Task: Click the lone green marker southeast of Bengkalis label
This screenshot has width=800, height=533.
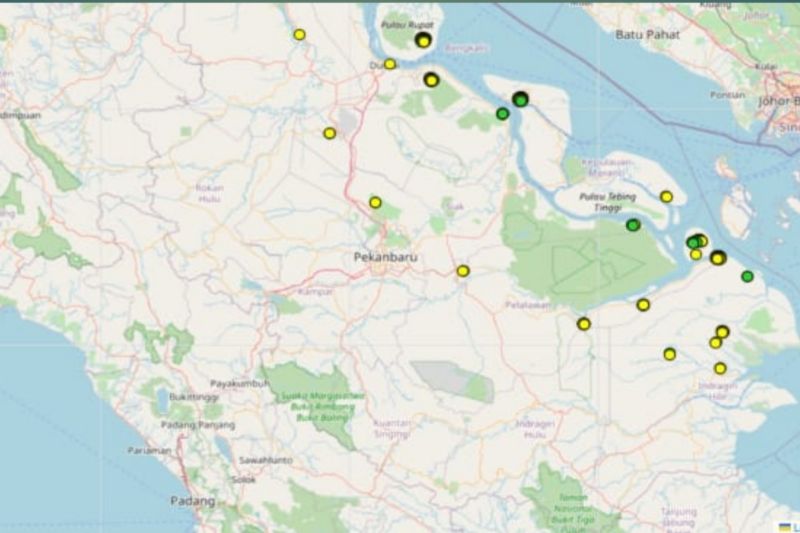Action: pos(502,113)
